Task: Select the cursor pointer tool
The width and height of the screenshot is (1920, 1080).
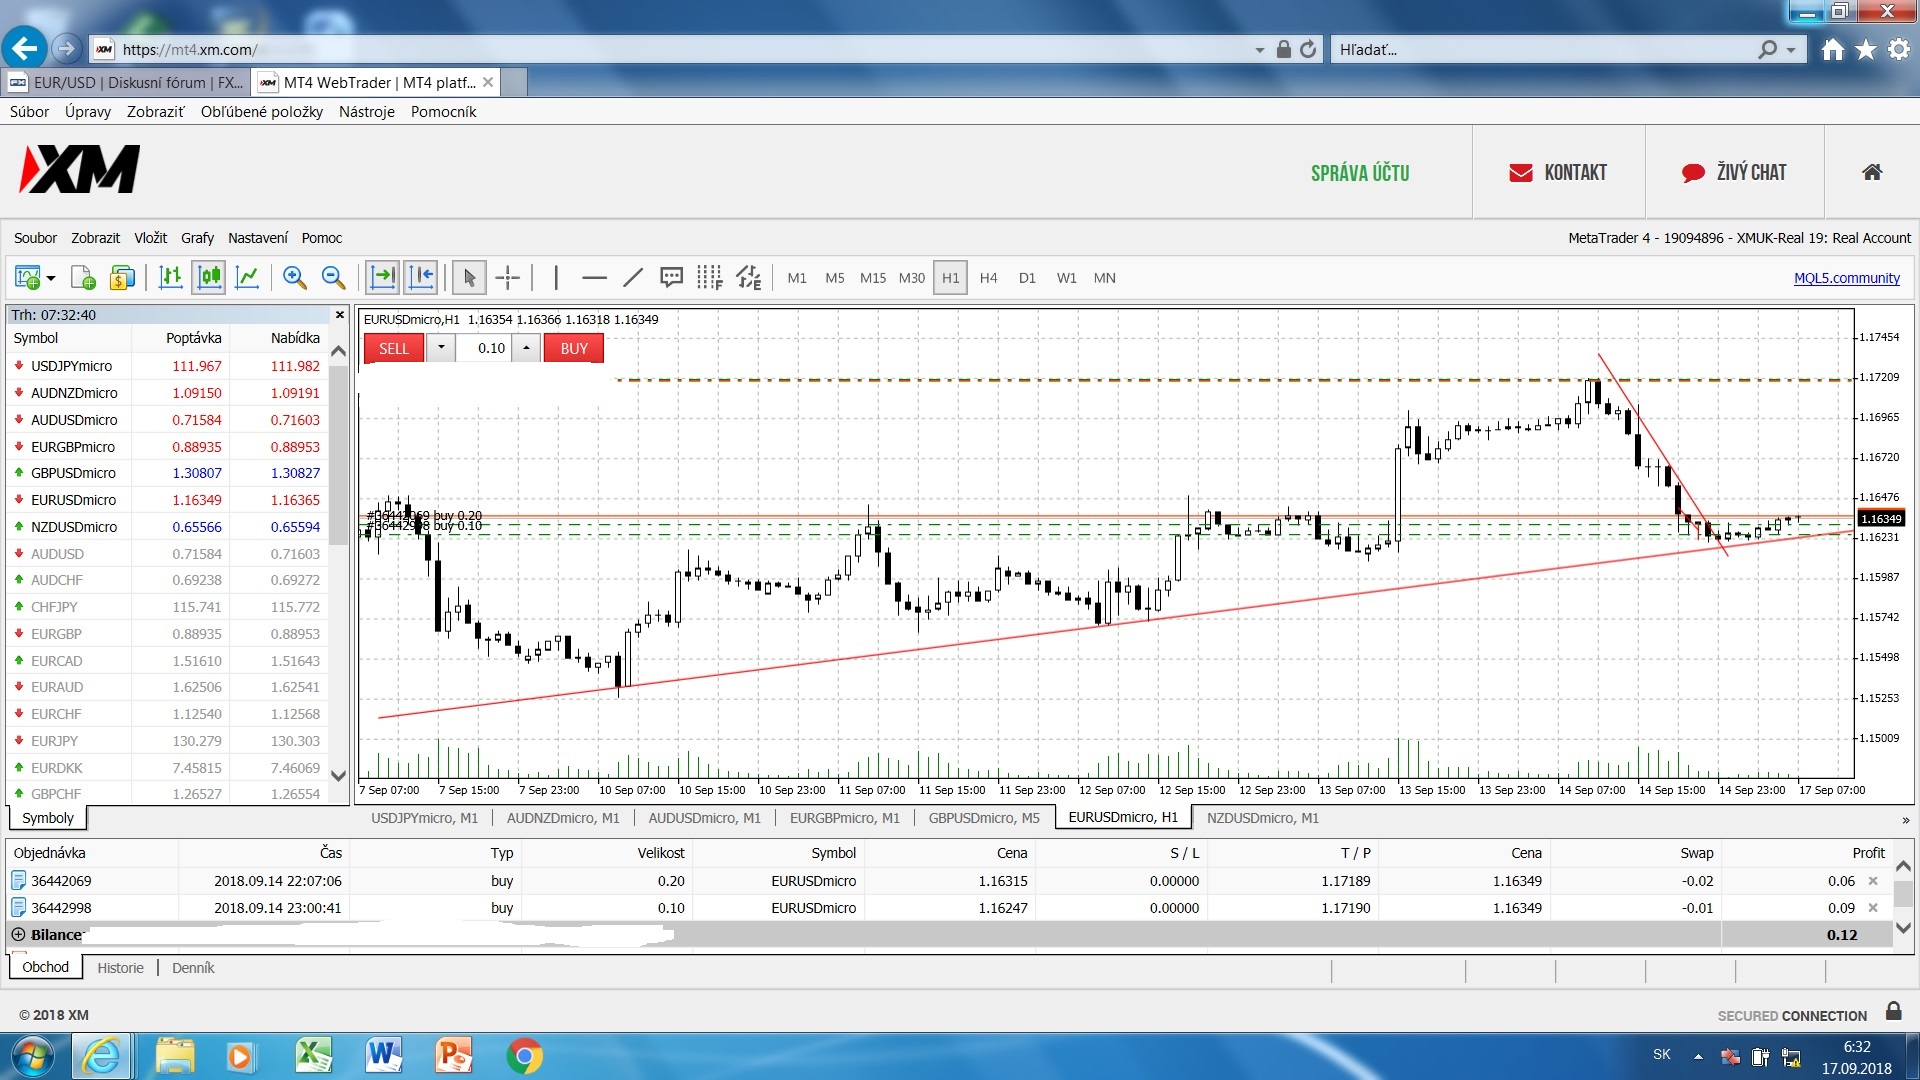Action: point(469,278)
